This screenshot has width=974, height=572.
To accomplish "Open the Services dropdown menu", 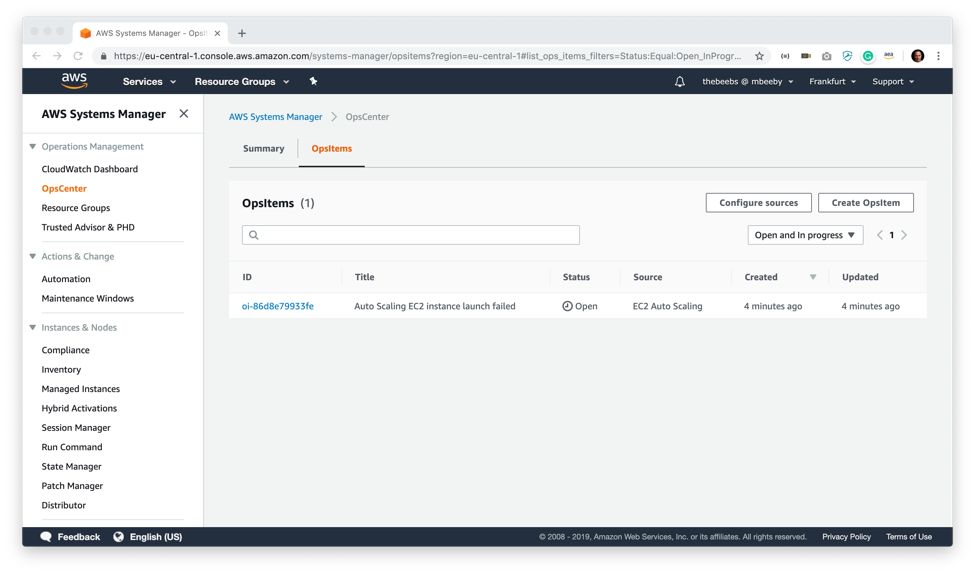I will (149, 81).
